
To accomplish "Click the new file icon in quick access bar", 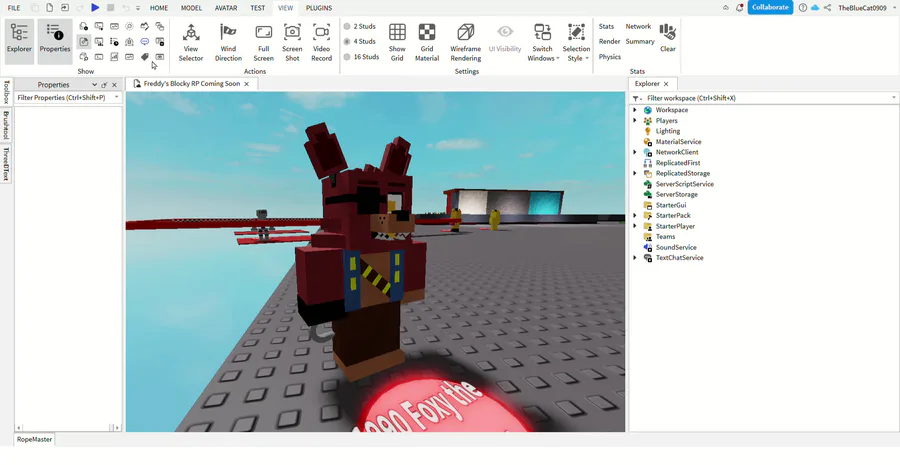I will [49, 7].
